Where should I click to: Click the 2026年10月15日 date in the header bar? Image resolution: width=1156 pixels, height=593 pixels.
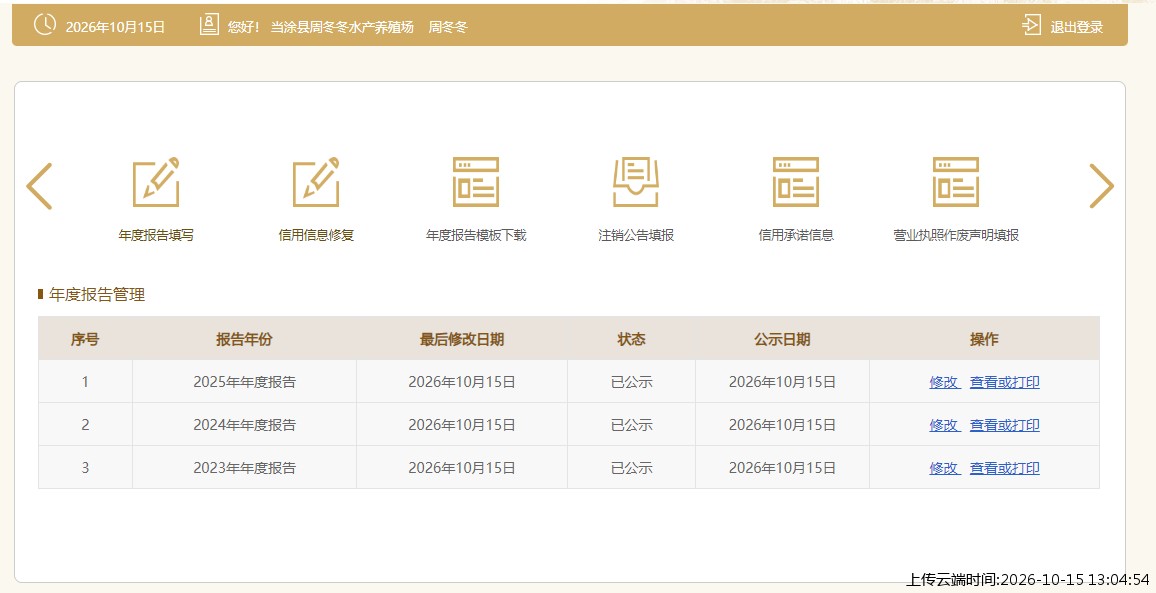click(x=115, y=27)
